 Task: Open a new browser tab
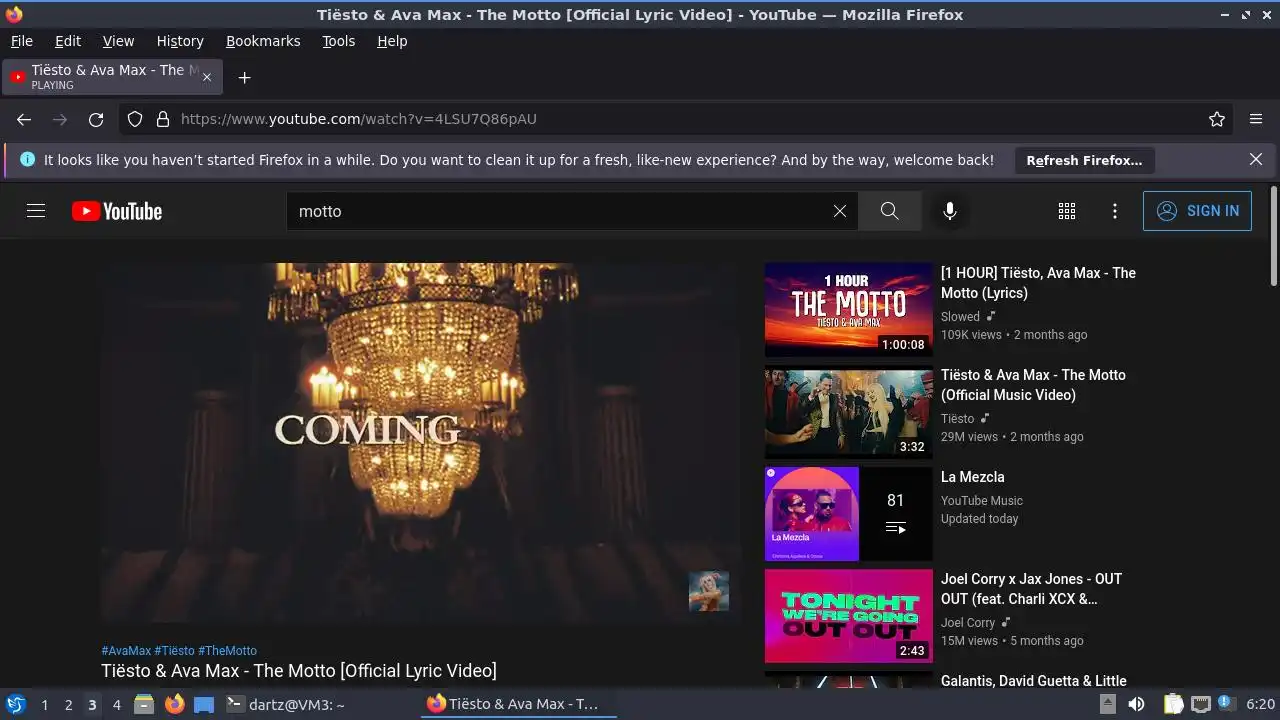[244, 77]
